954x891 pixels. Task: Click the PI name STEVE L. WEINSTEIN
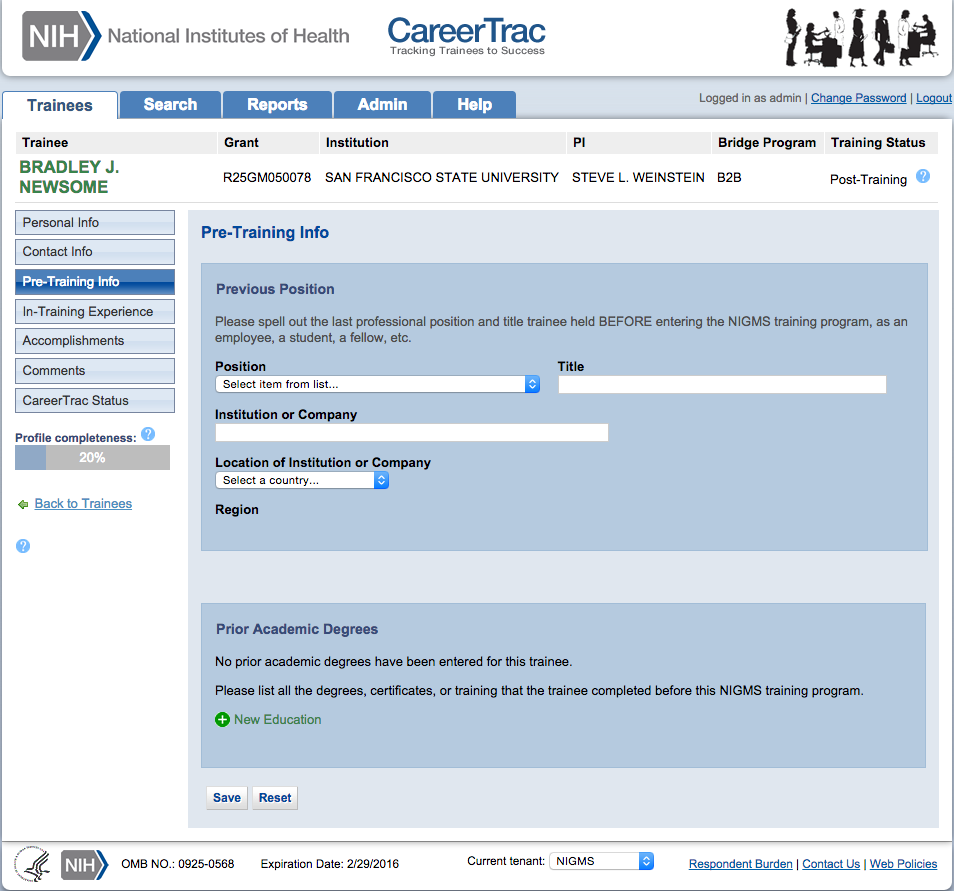pos(638,178)
